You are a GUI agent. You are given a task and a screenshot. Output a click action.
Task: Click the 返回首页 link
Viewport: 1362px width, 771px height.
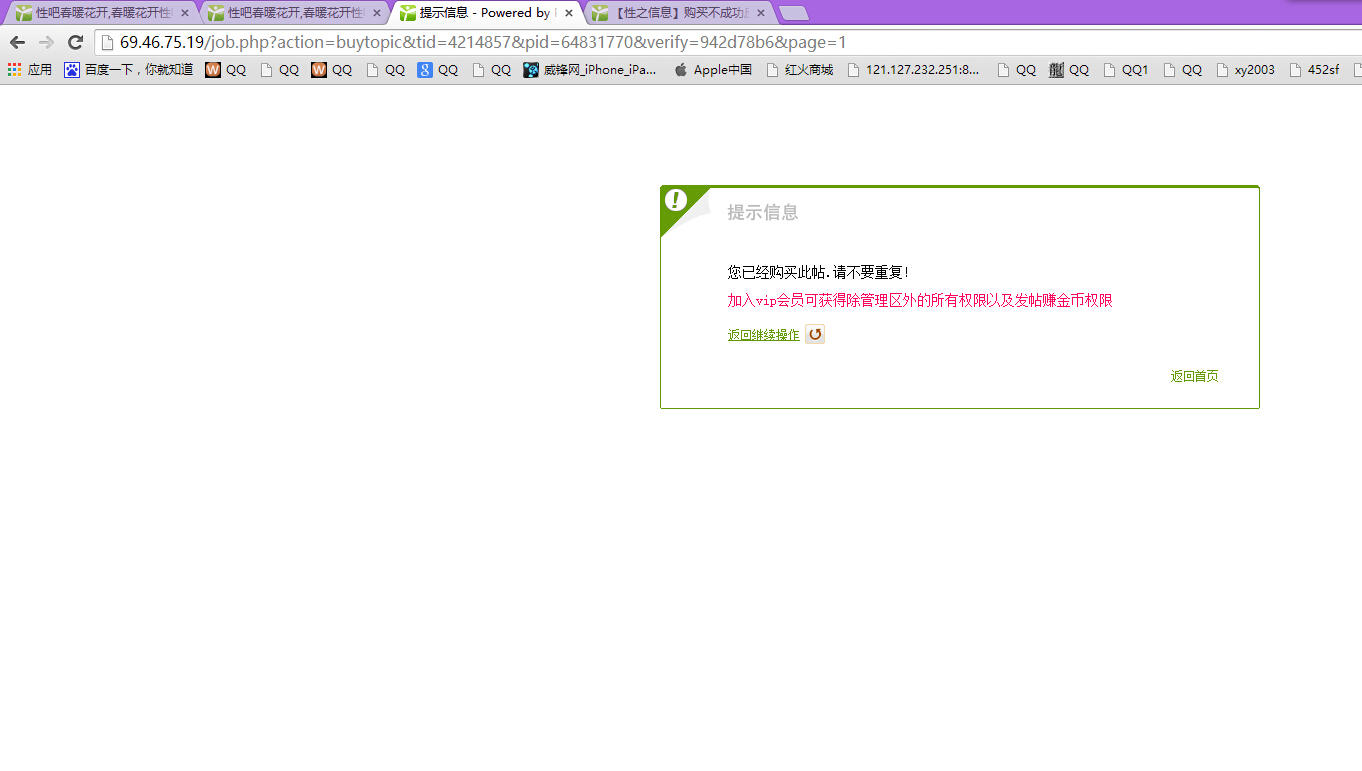(1194, 376)
